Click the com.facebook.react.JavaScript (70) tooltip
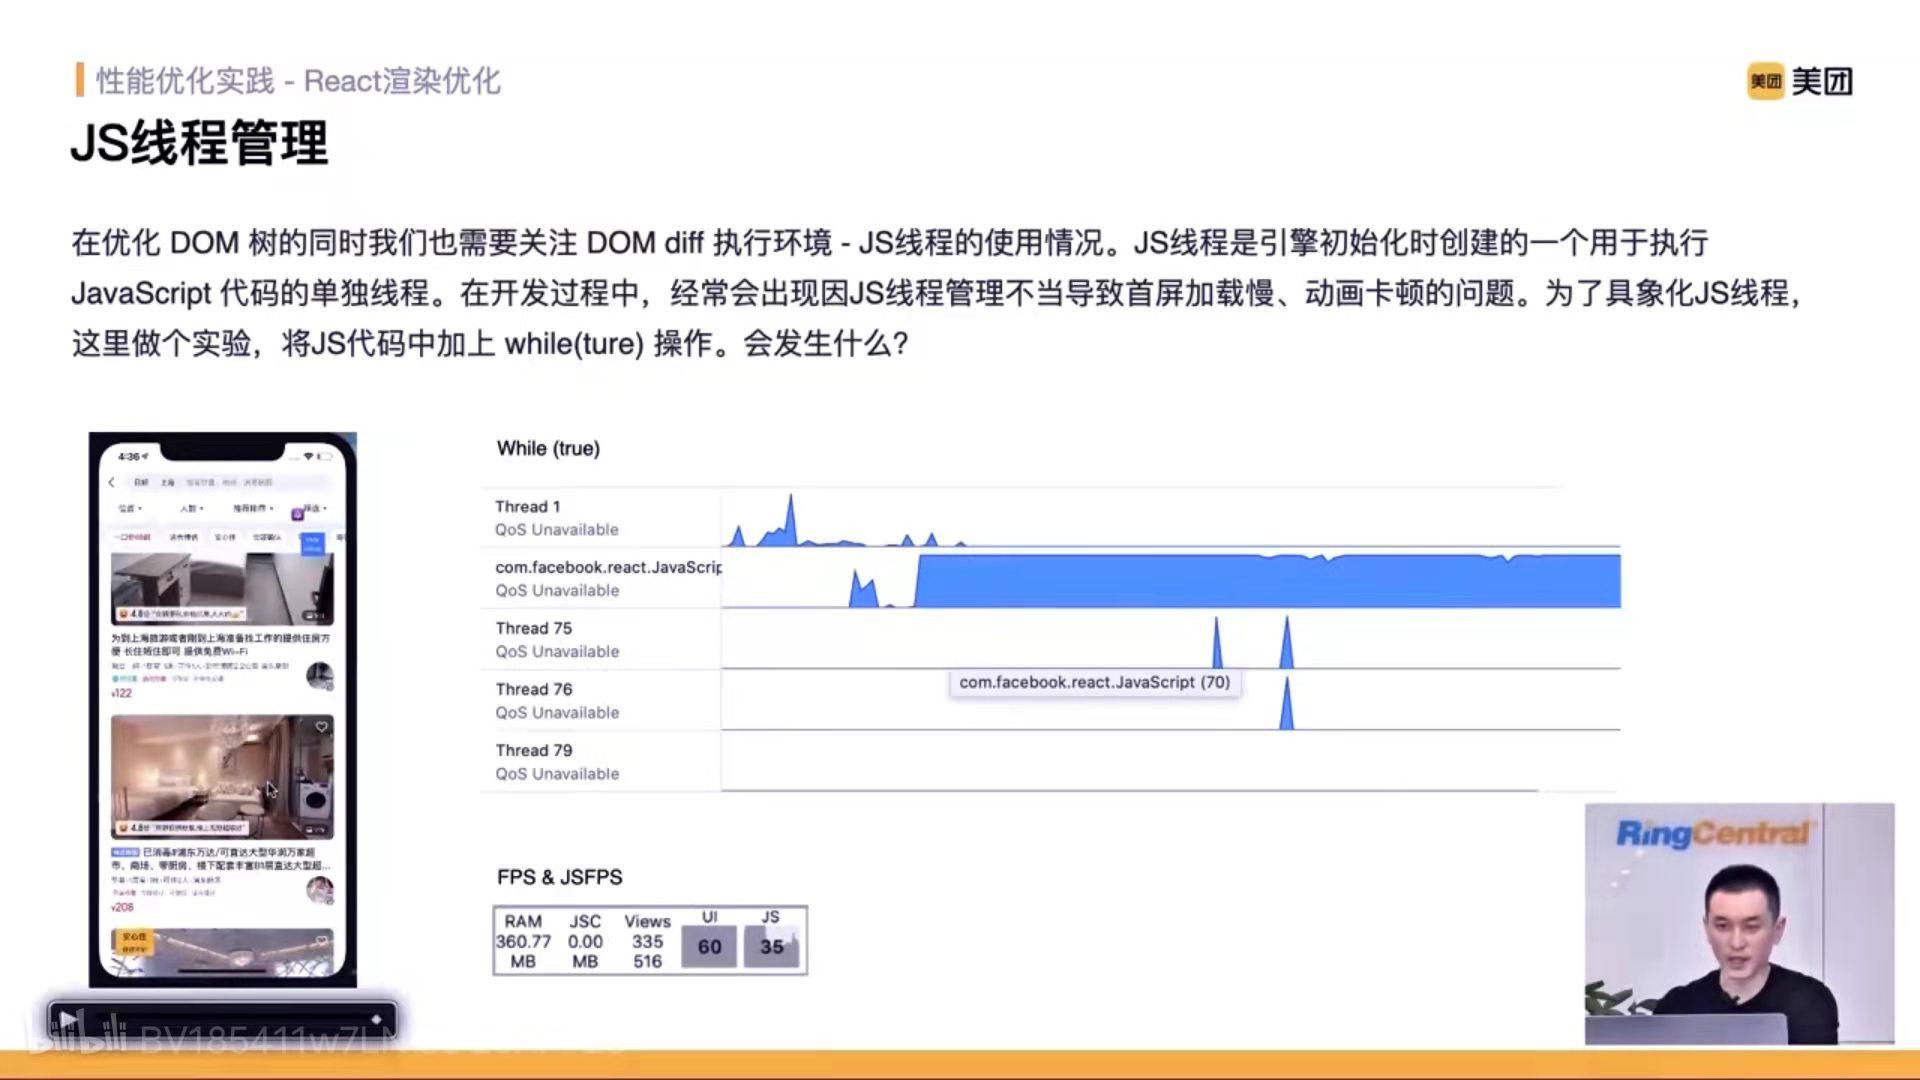1920x1080 pixels. [x=1094, y=682]
